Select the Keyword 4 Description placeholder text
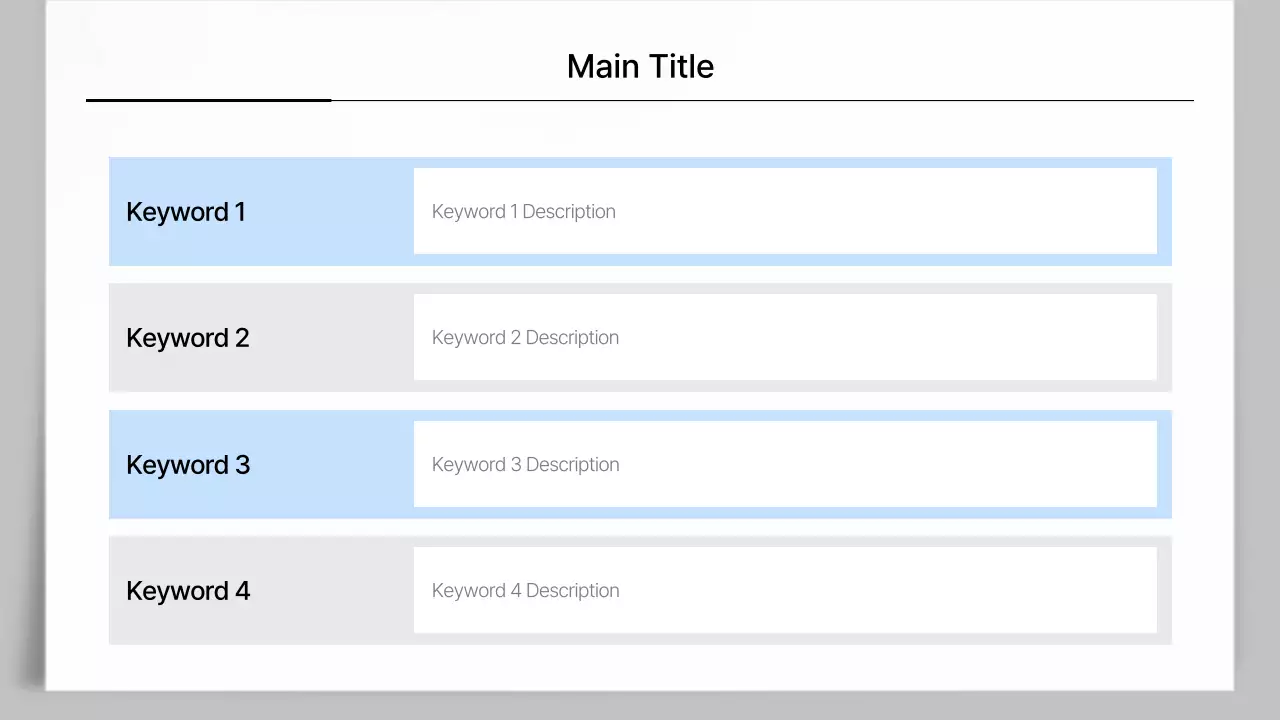Viewport: 1280px width, 720px height. click(526, 591)
